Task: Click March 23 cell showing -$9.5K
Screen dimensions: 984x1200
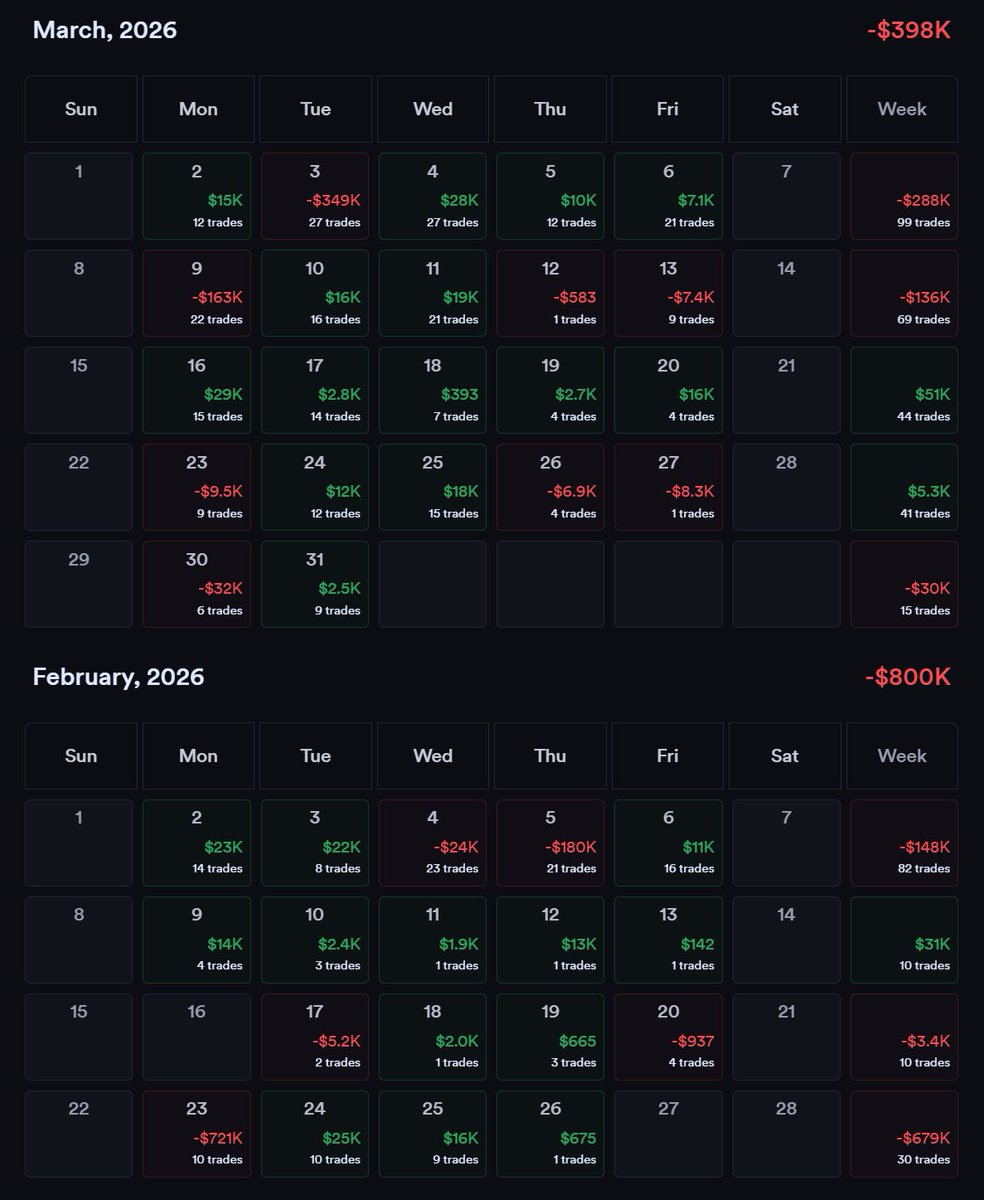Action: click(x=197, y=487)
